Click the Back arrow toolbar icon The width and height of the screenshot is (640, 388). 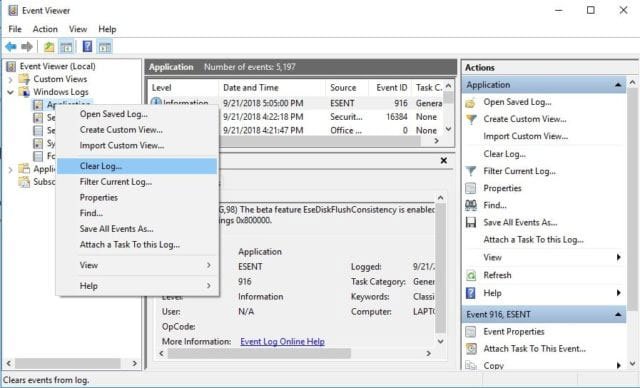coord(11,47)
